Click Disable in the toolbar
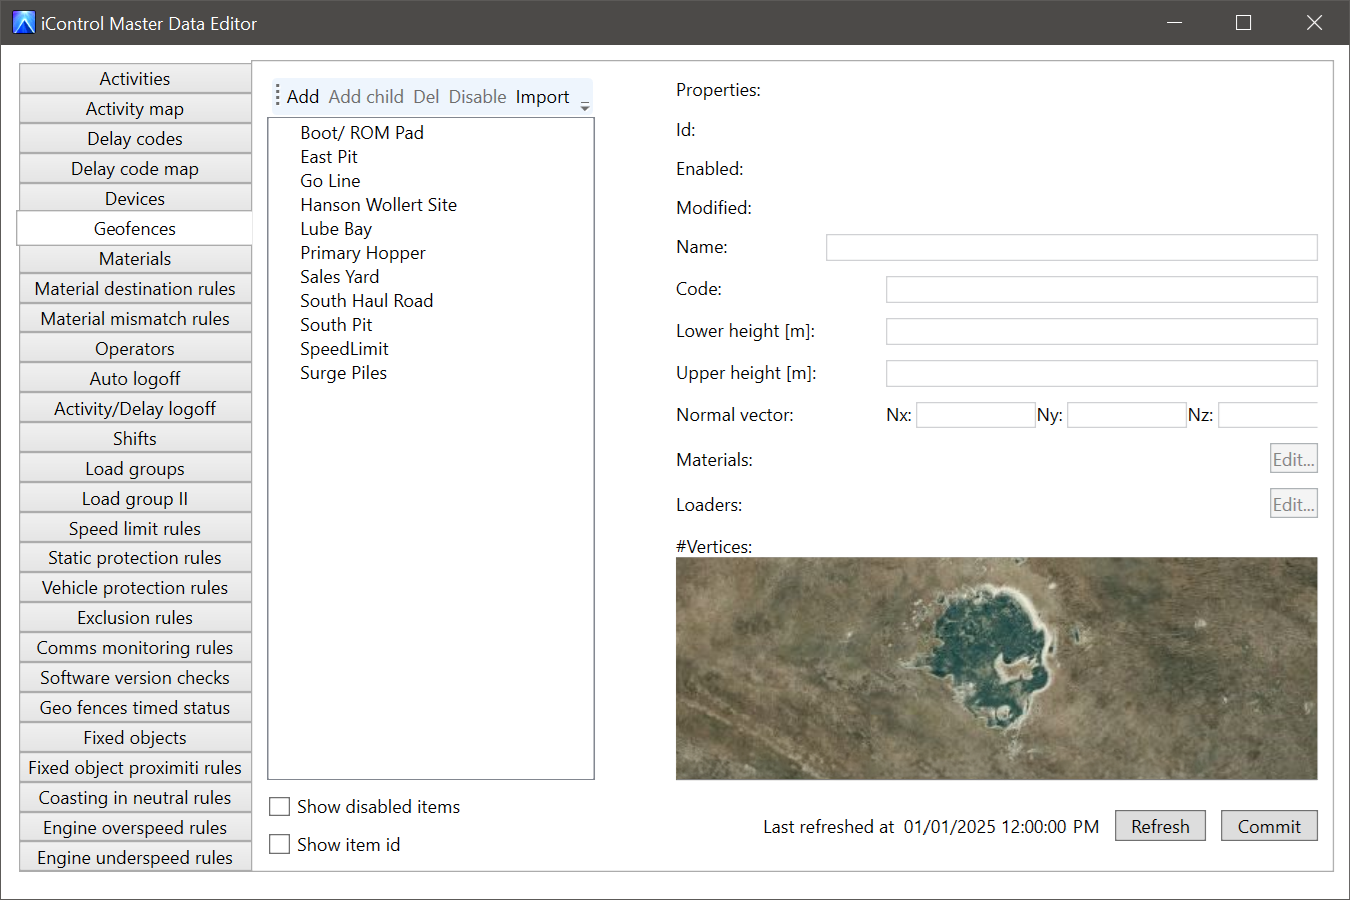This screenshot has width=1350, height=900. [477, 97]
